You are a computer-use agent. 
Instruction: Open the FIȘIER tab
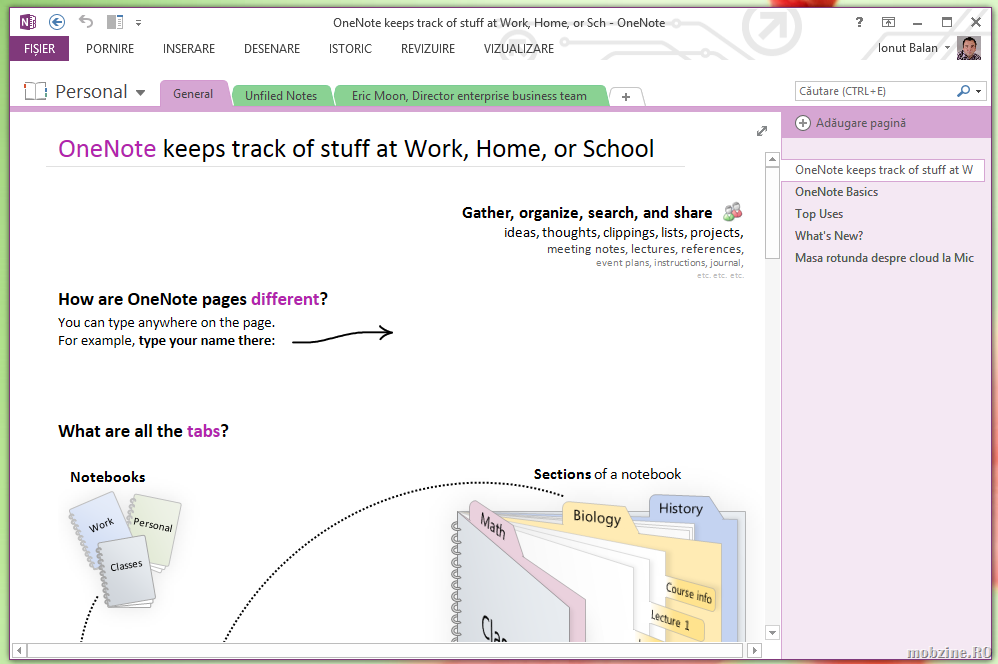click(39, 49)
